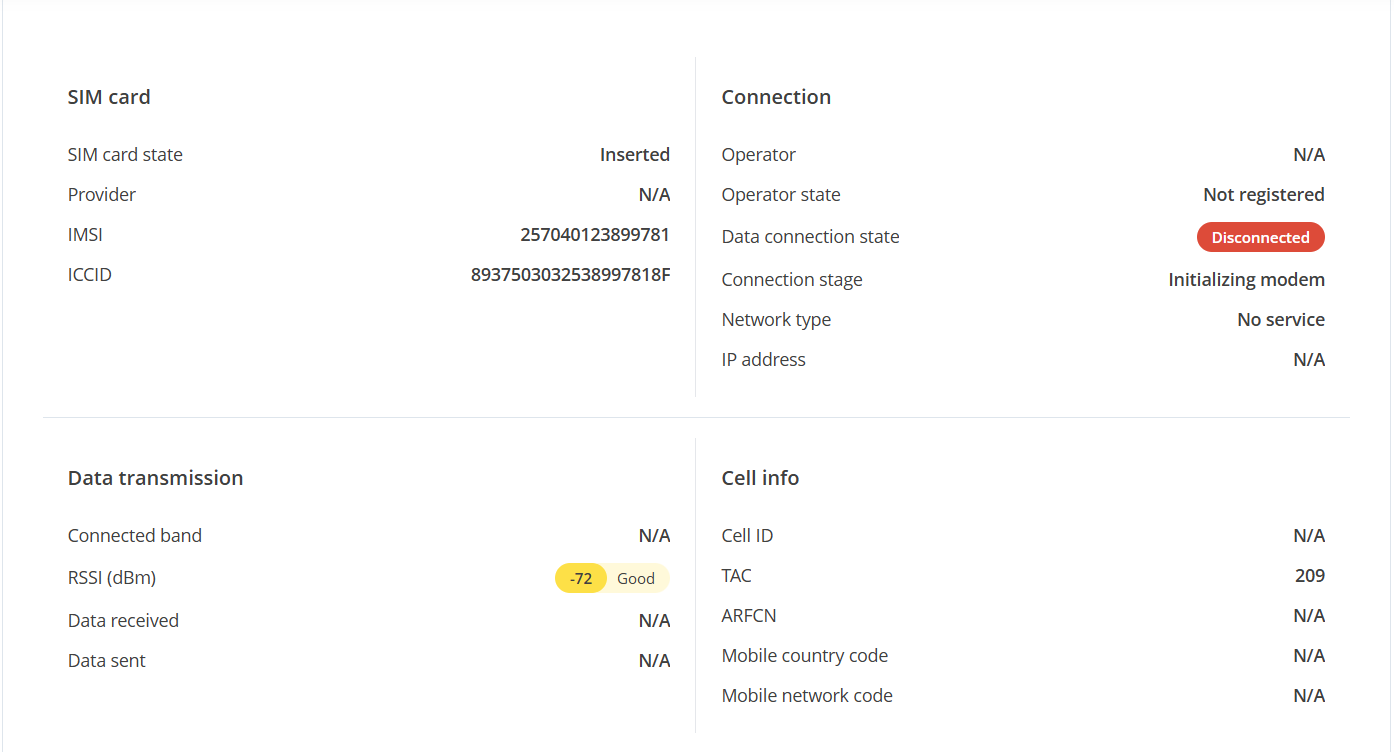Screen dimensions: 1394x752
Task: Click the red Disconnected status badge
Action: click(x=1260, y=238)
